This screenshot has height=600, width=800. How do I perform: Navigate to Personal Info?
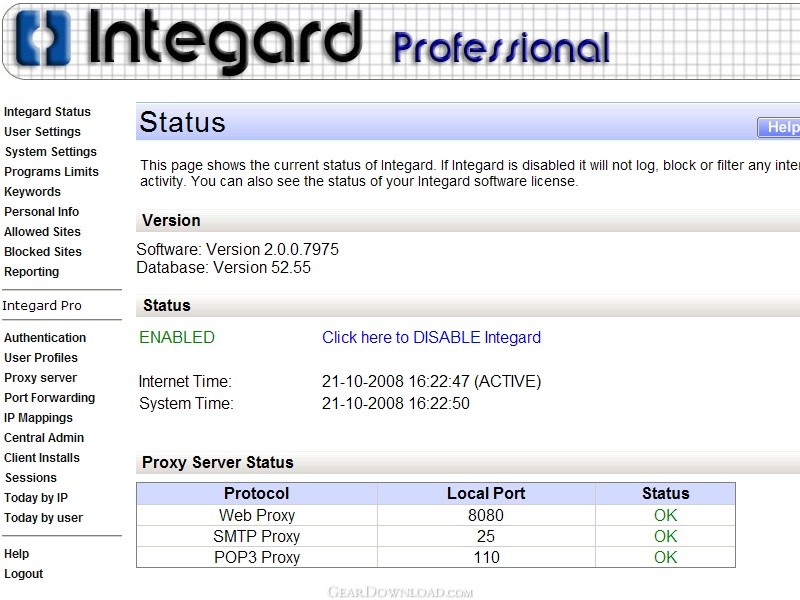pos(42,212)
